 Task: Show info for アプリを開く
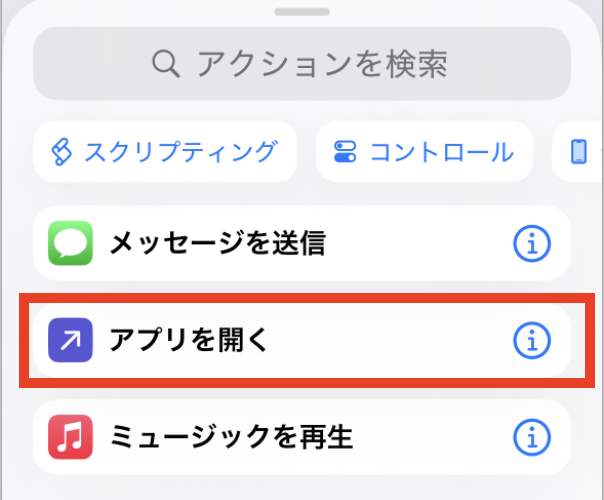click(x=531, y=340)
